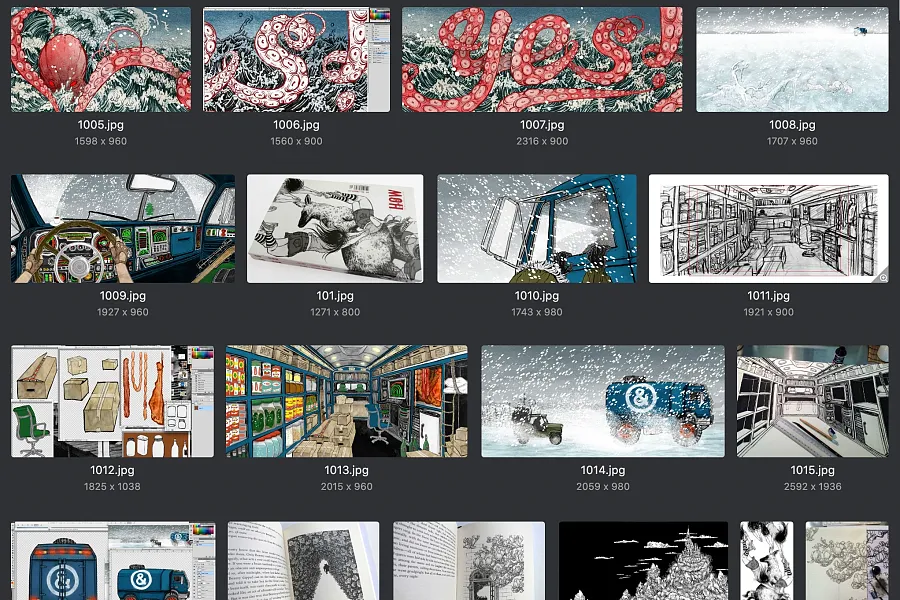This screenshot has height=600, width=900.
Task: Click the open book doorway illustration thumbnail
Action: [469, 560]
